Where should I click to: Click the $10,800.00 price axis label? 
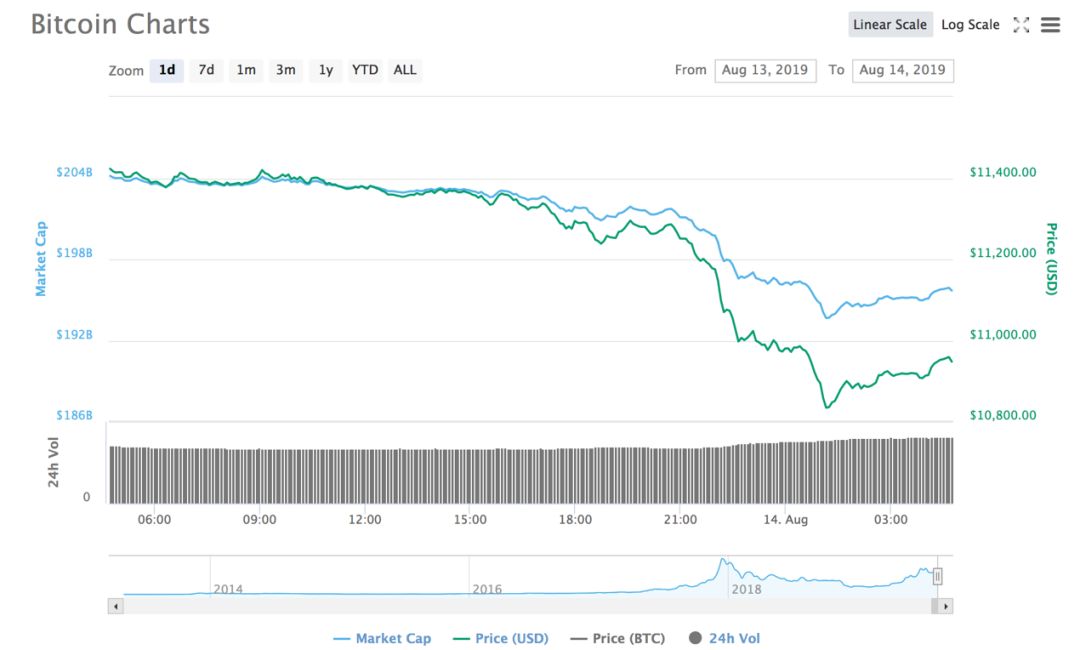point(1003,415)
